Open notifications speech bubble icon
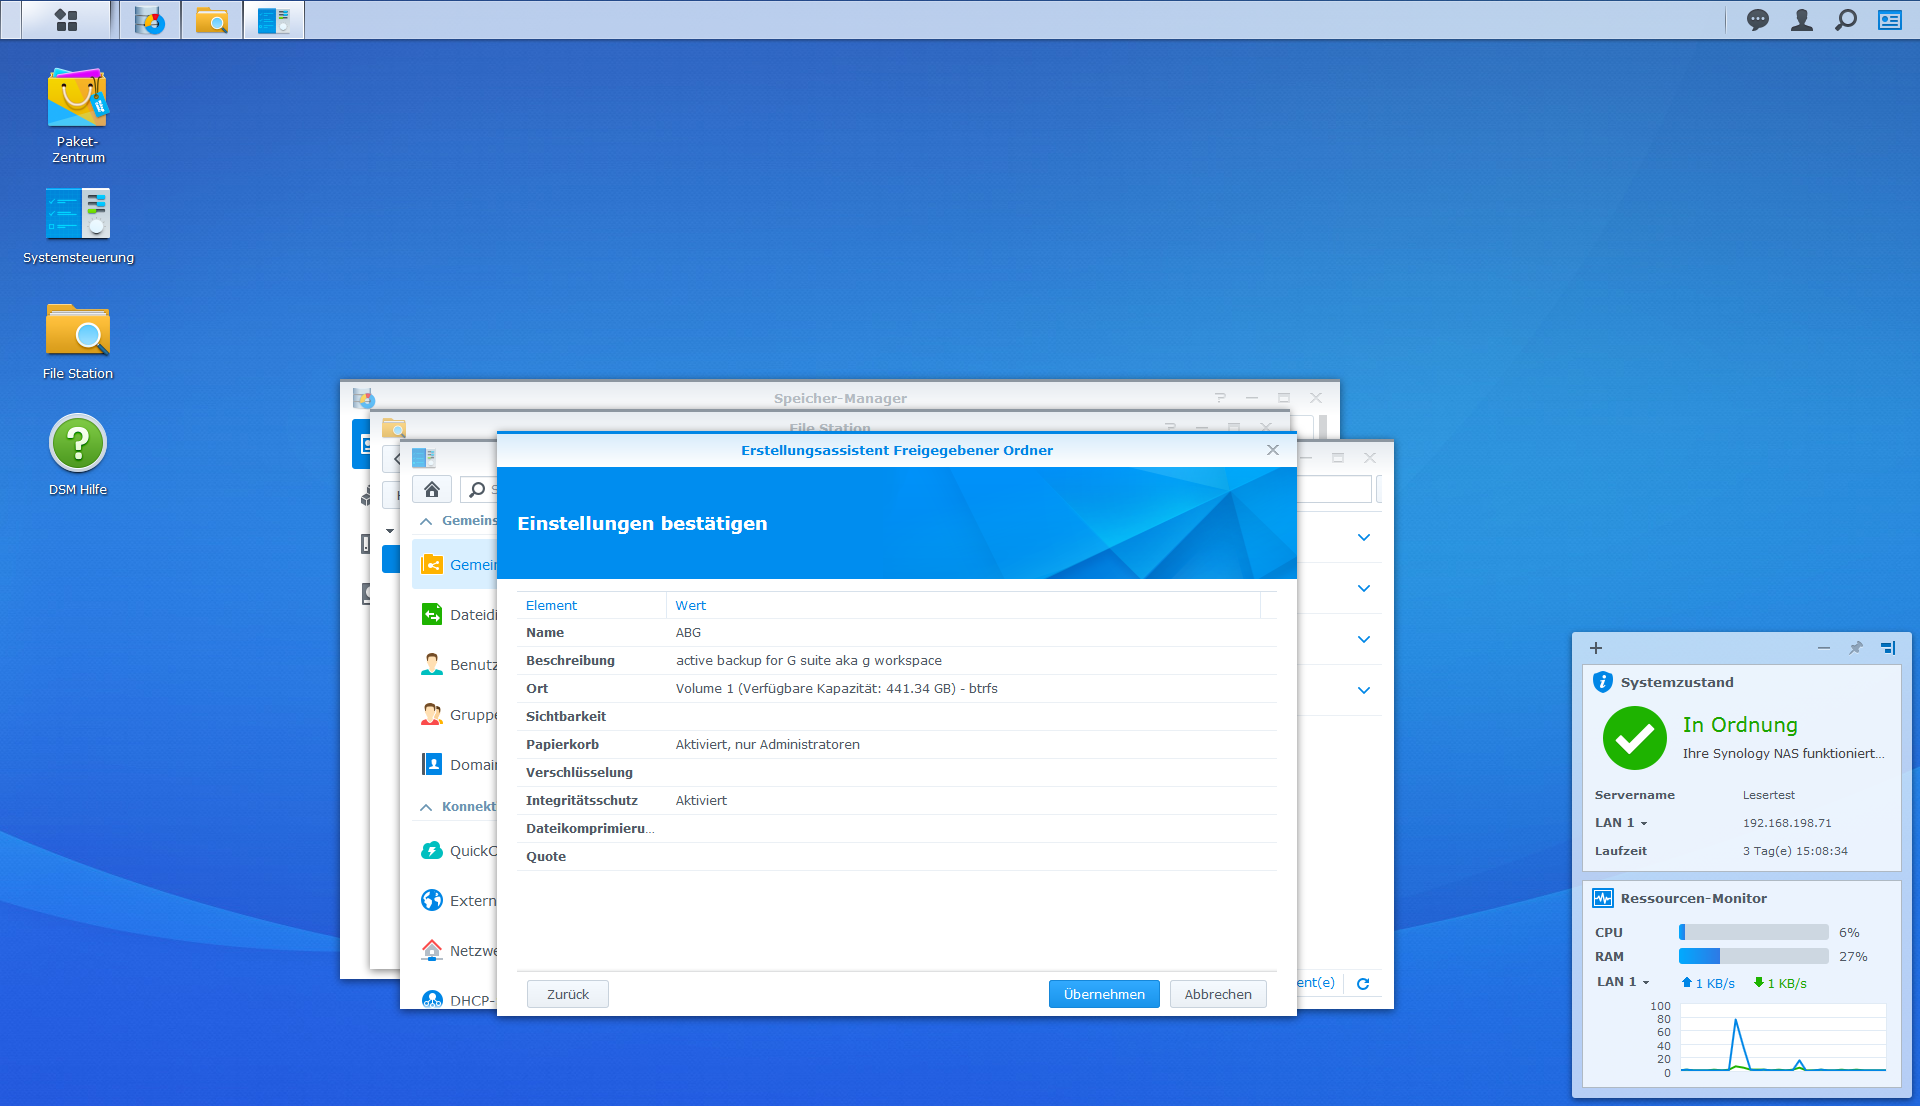Viewport: 1920px width, 1106px height. pos(1757,20)
